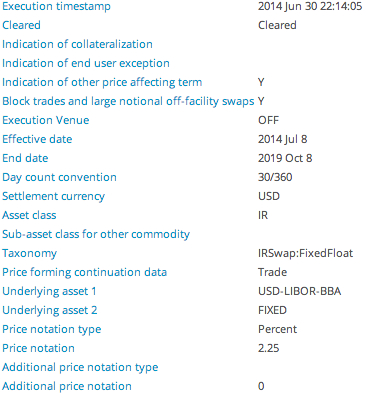This screenshot has width=366, height=398.
Task: Select Indication of collateralization label
Action: click(77, 44)
